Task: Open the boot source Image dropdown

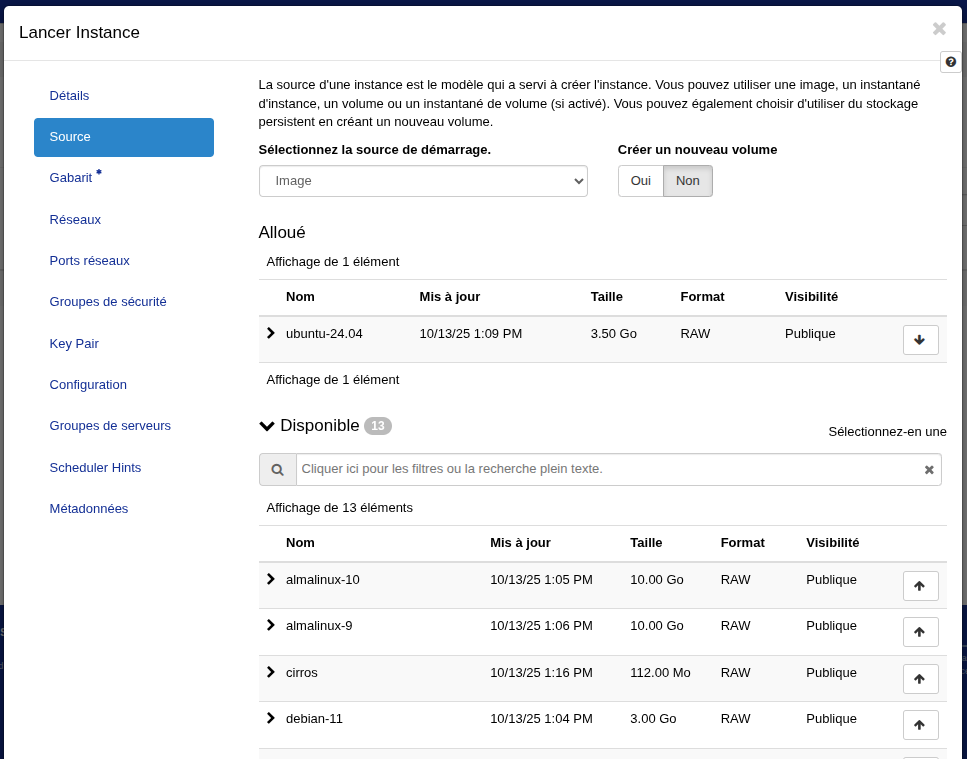Action: pos(423,181)
